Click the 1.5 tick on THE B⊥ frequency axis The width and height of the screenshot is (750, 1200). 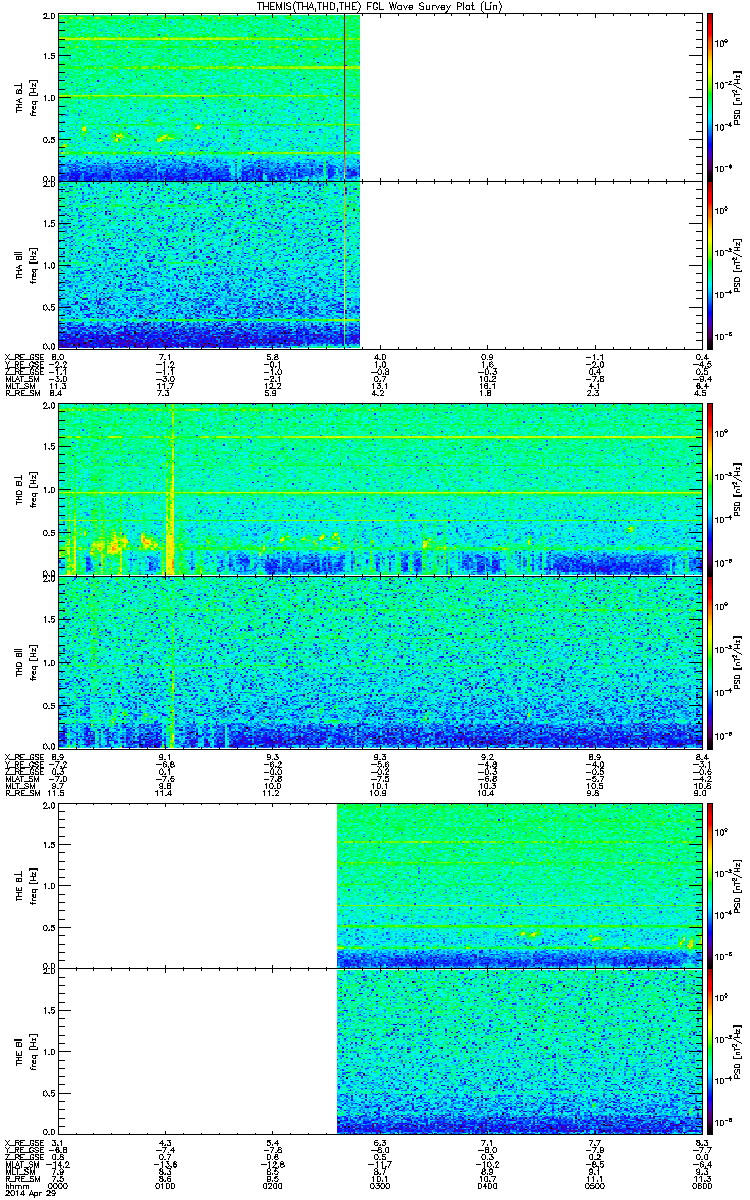tap(49, 844)
